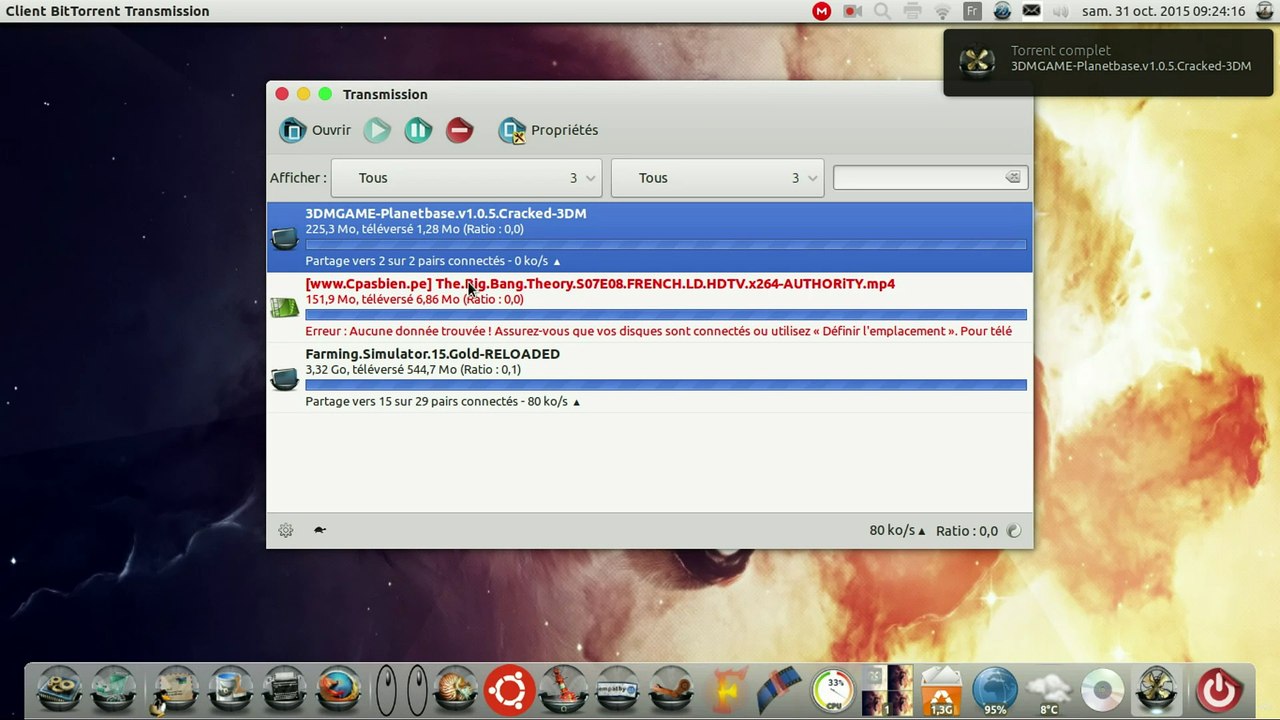Clear the torrent search field
The height and width of the screenshot is (720, 1280).
tap(1013, 178)
